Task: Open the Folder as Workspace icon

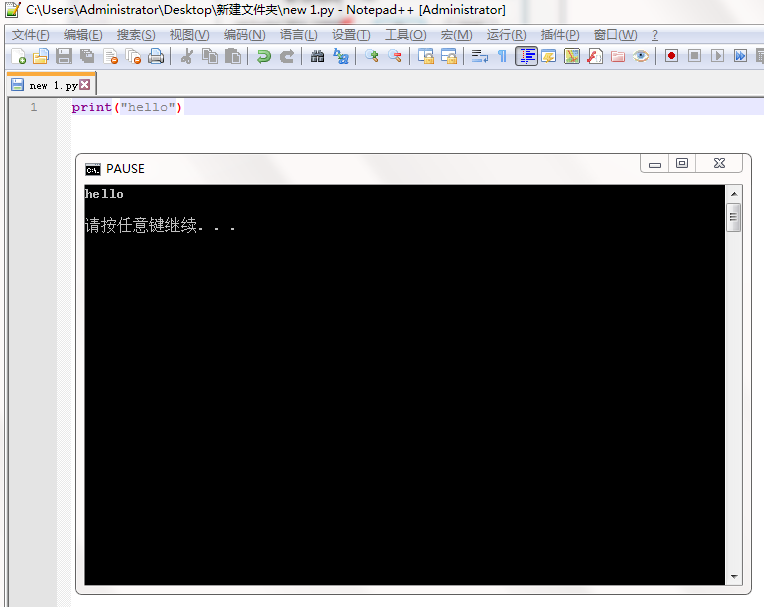Action: [x=618, y=57]
